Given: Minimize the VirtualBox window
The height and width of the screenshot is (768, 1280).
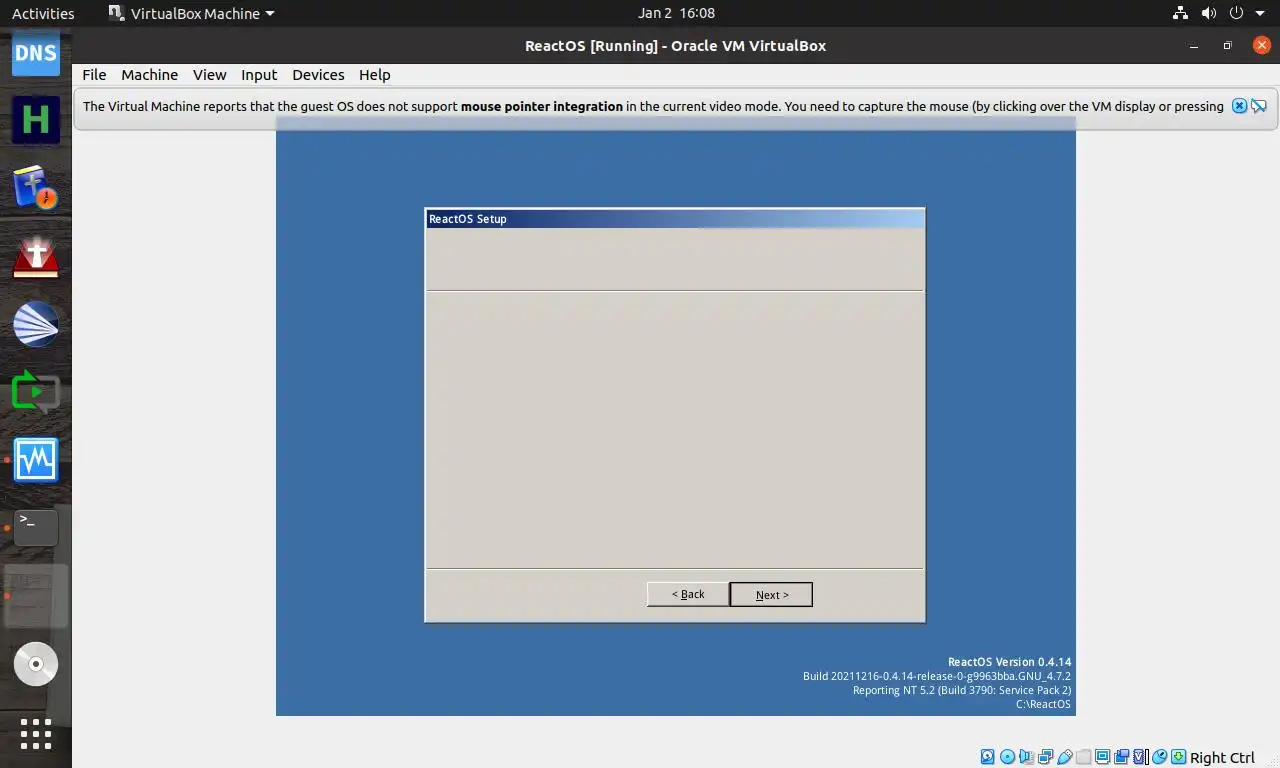Looking at the screenshot, I should point(1193,45).
